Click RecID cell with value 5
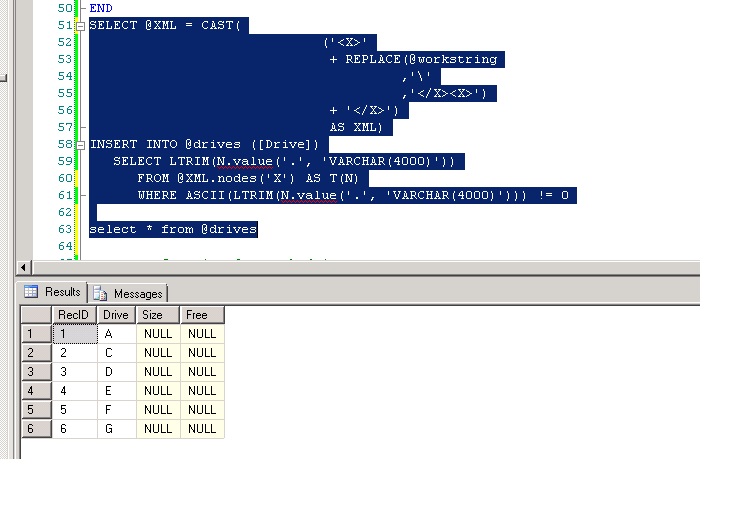 (74, 410)
